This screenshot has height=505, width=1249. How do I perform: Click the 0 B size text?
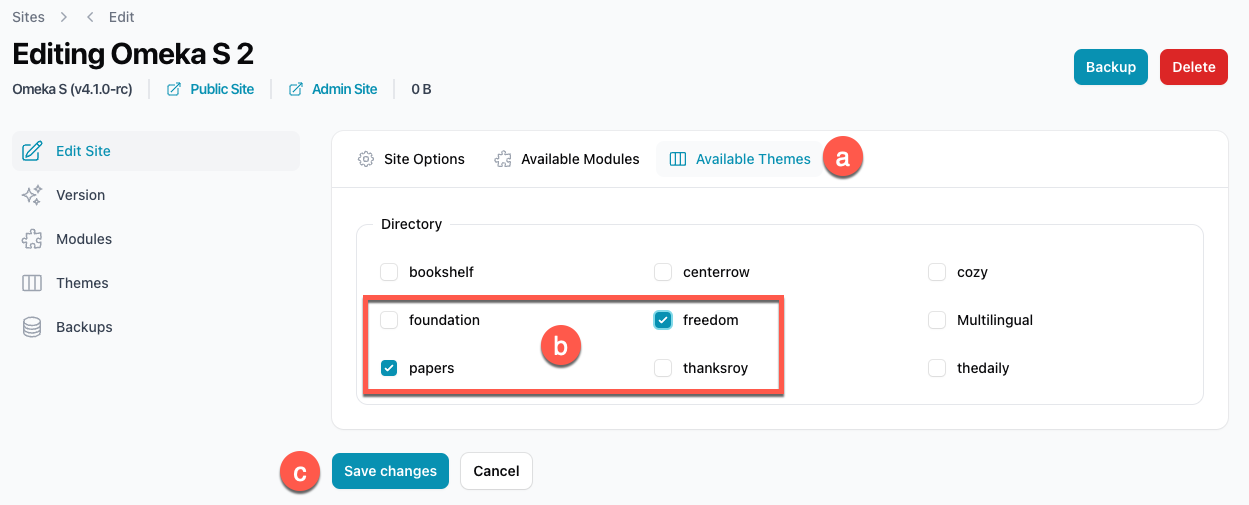point(421,89)
